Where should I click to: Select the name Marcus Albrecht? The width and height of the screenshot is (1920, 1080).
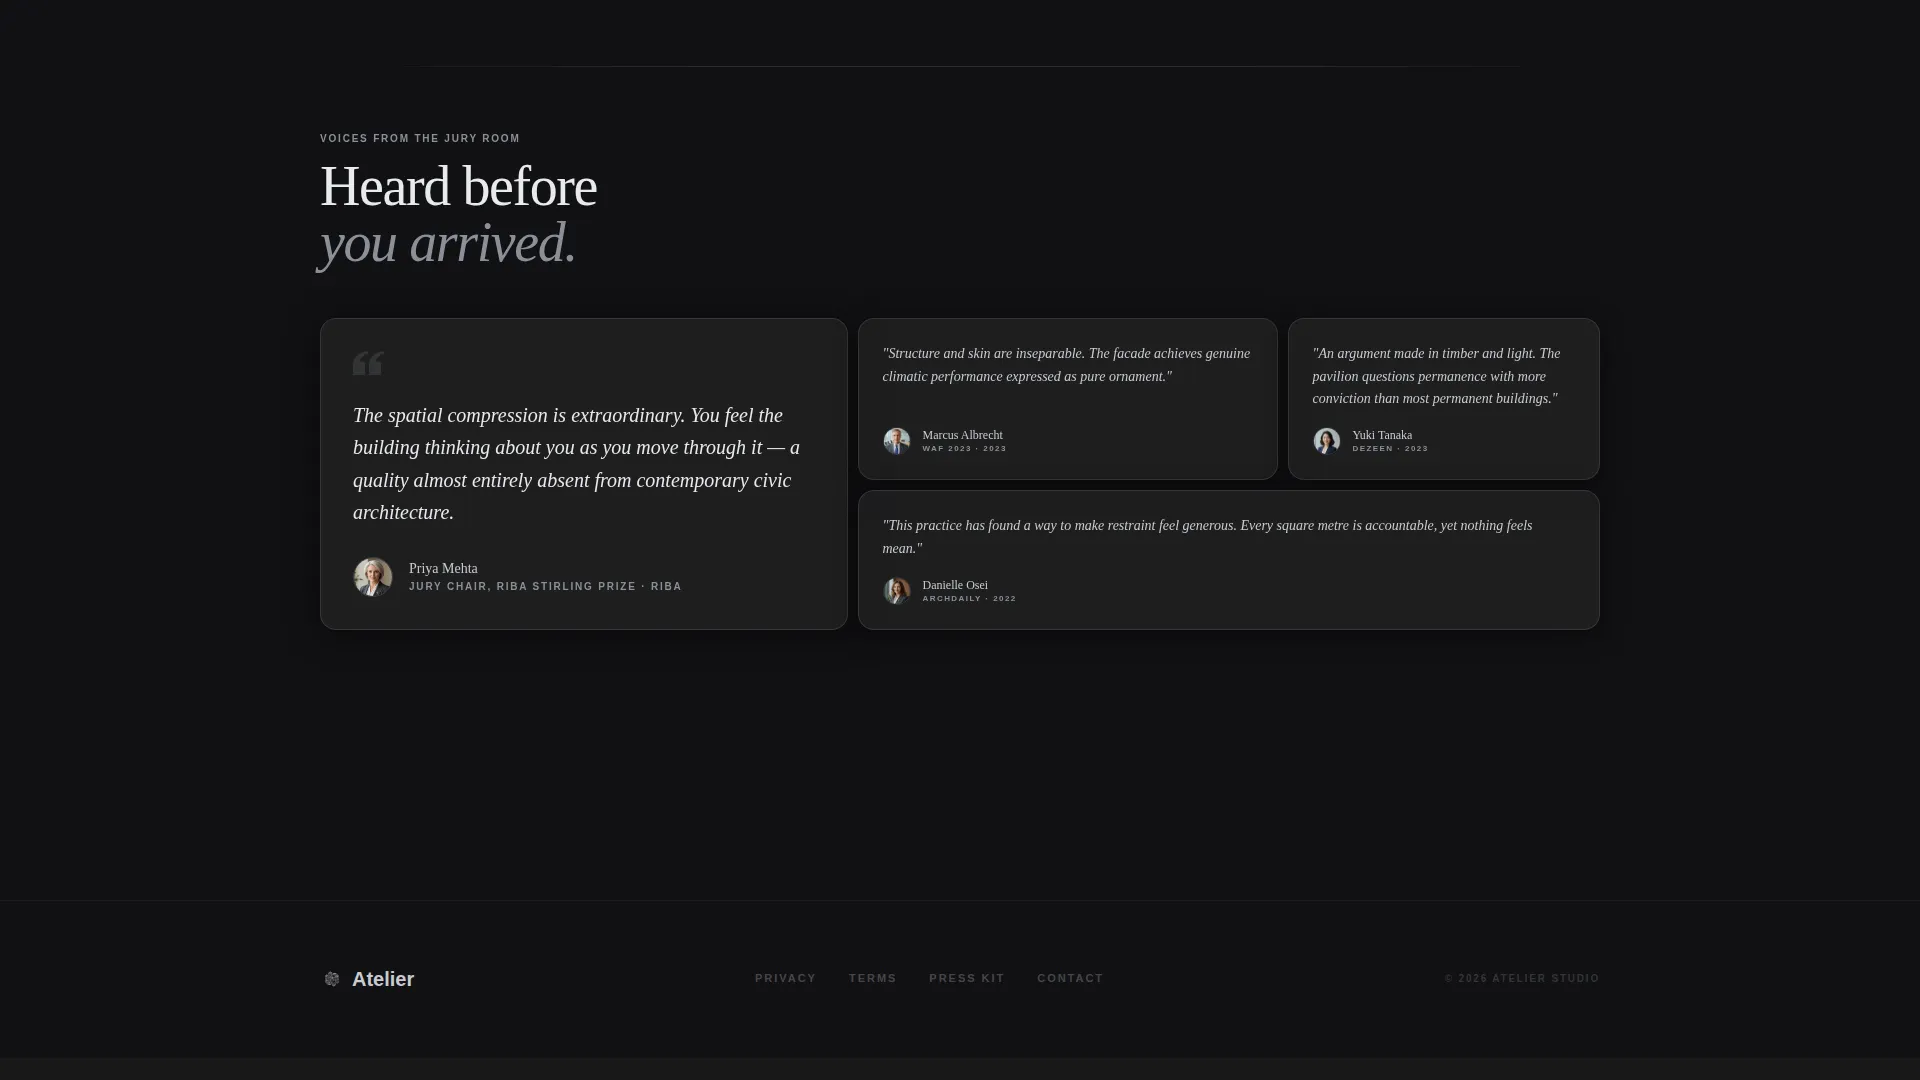click(962, 435)
